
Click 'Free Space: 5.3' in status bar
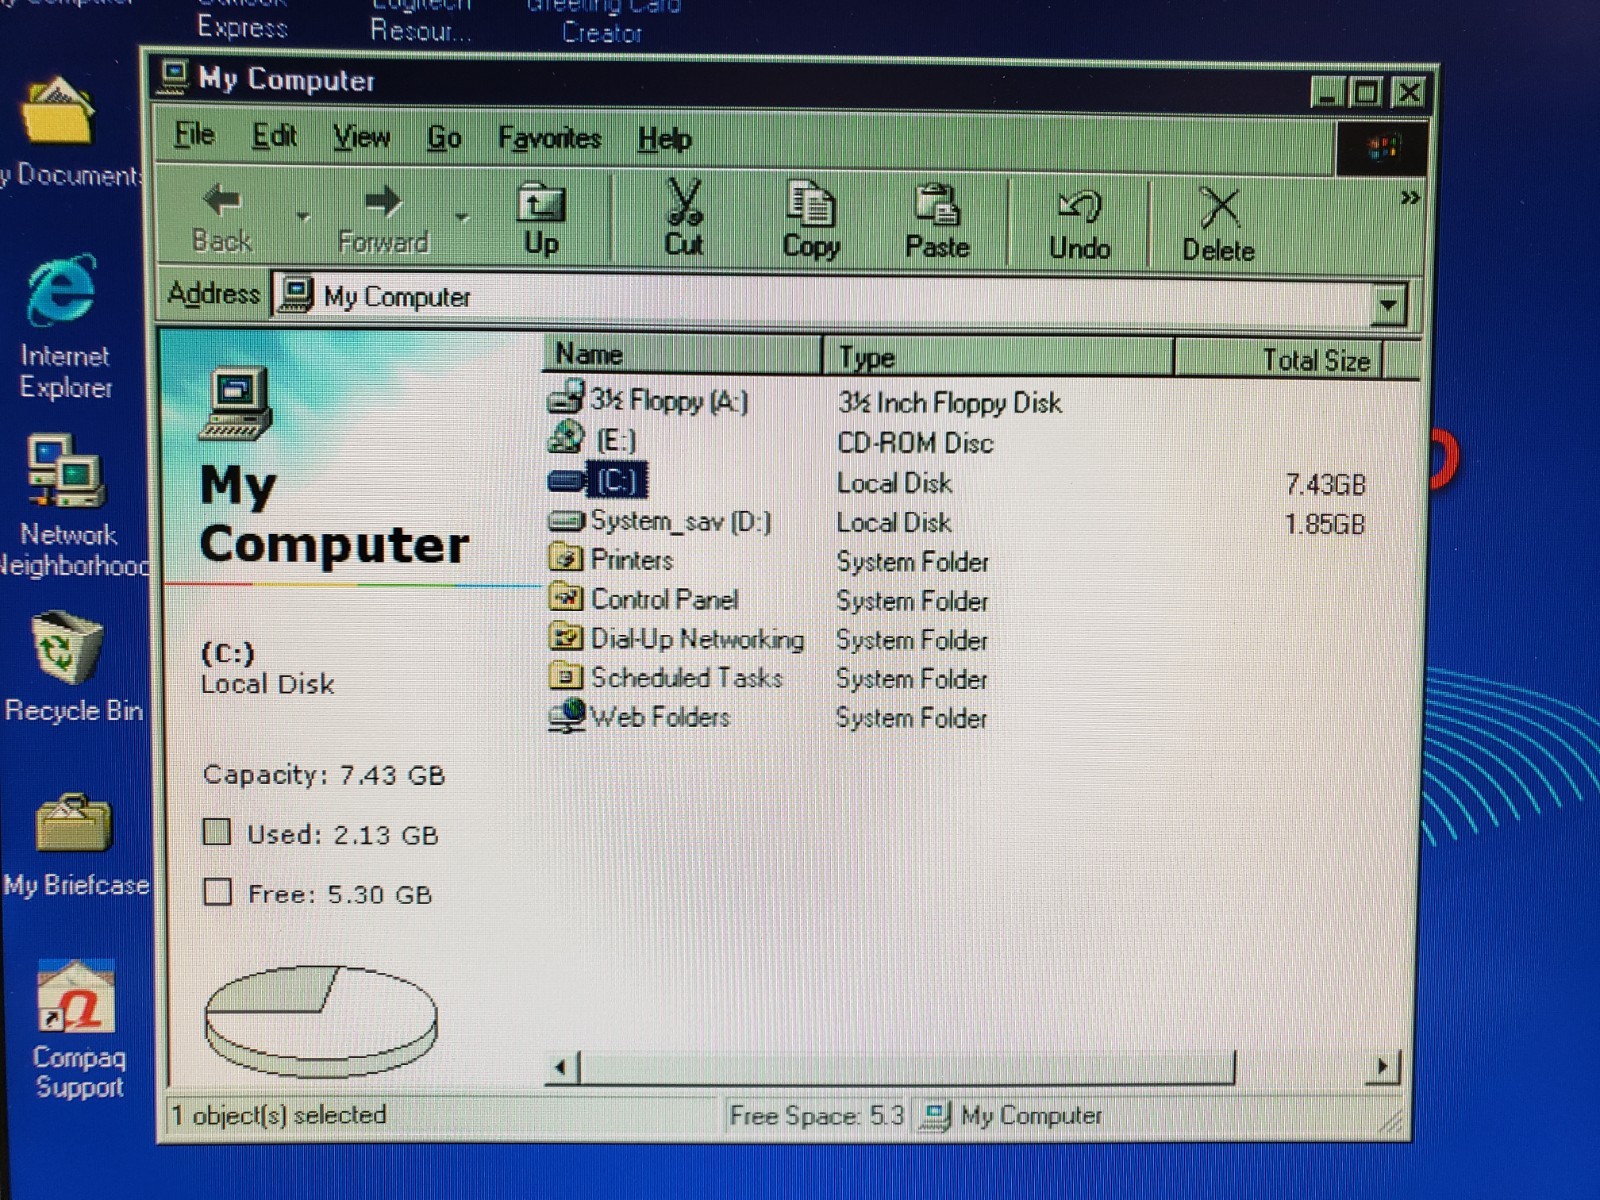click(816, 1115)
